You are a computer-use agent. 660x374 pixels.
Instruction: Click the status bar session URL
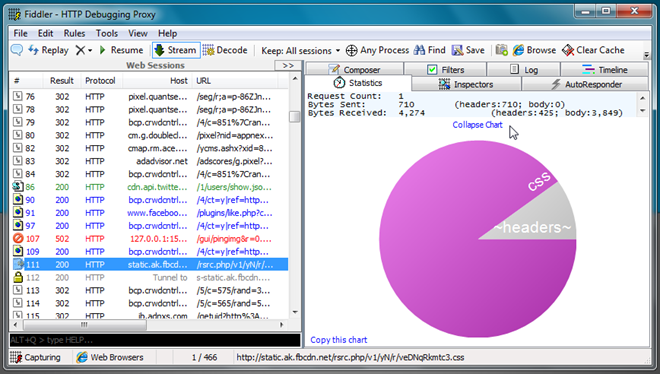tap(350, 357)
